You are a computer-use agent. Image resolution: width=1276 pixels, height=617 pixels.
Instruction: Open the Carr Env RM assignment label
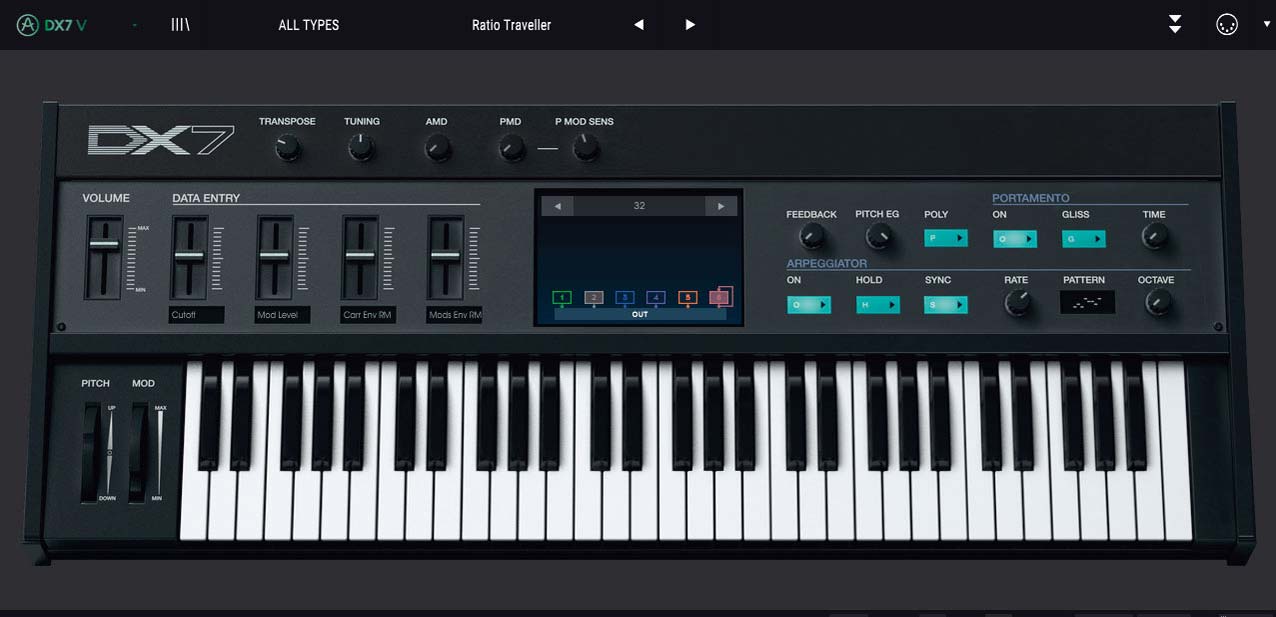[368, 315]
